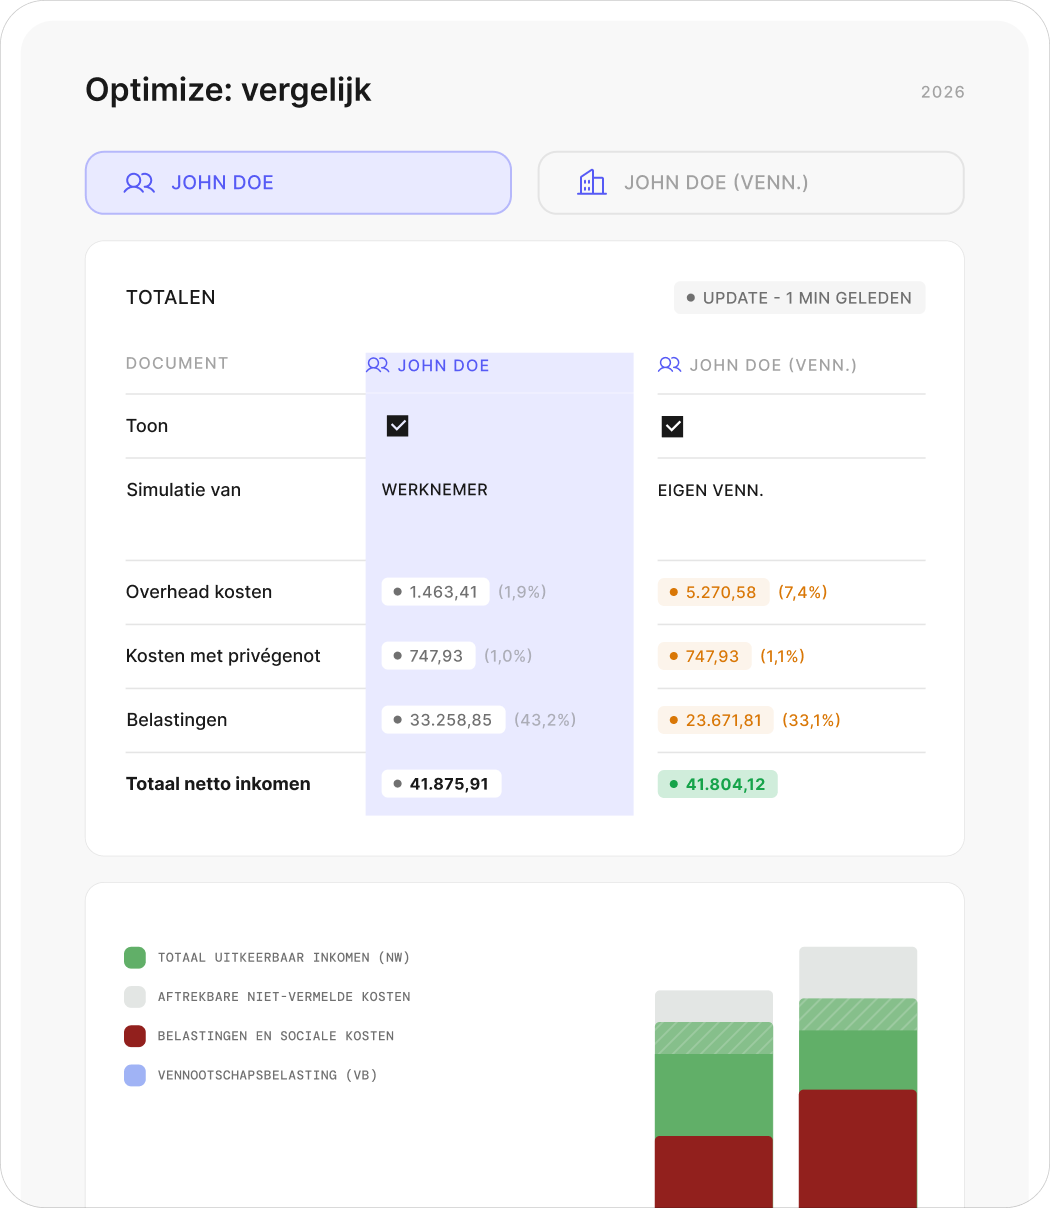Click the Vennootschapsbelasting (VB) legend label

(x=267, y=1076)
